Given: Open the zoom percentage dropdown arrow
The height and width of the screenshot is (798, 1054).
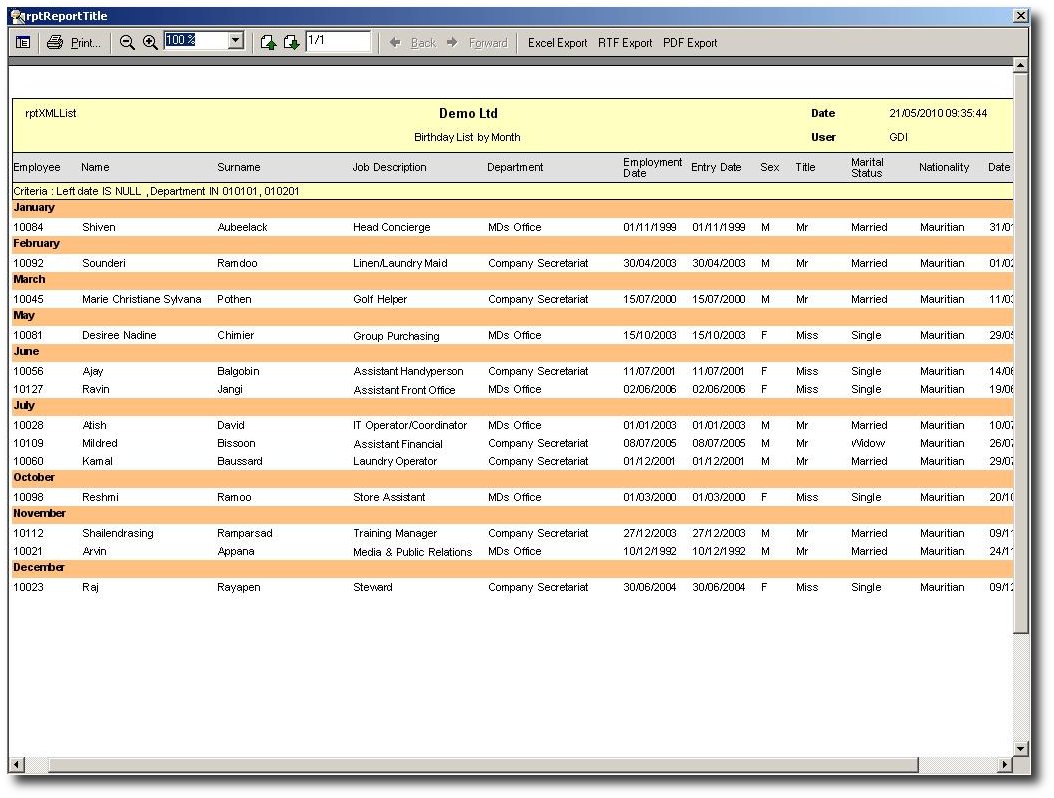Looking at the screenshot, I should click(236, 41).
